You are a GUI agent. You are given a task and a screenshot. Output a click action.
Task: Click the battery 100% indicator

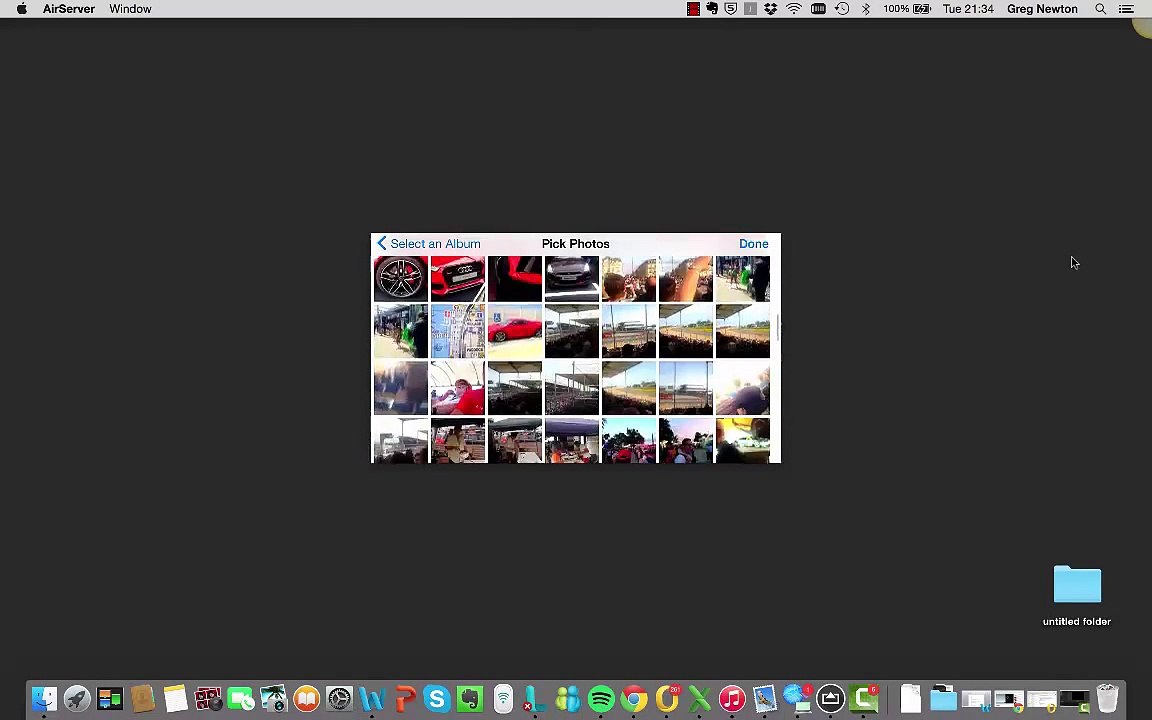(907, 9)
